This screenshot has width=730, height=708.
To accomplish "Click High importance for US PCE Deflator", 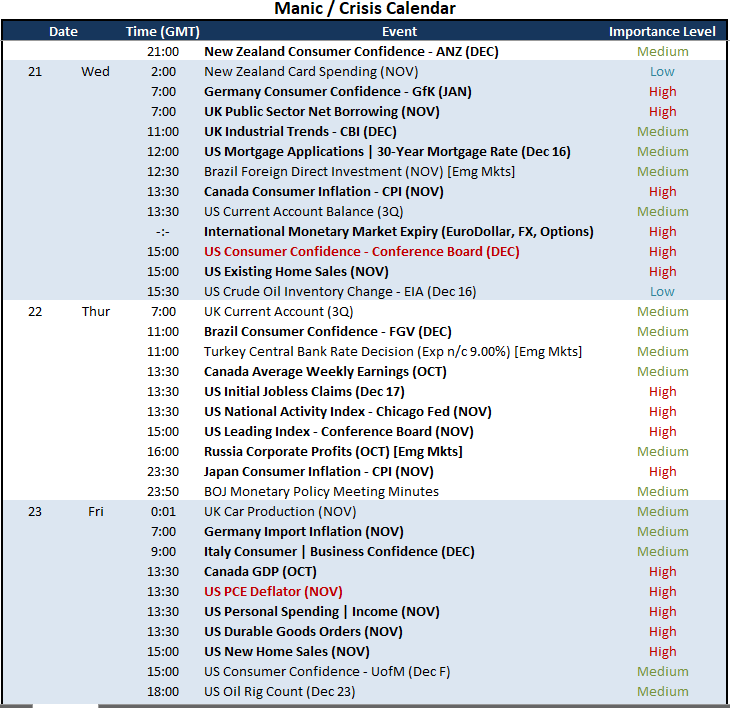I will tap(662, 592).
